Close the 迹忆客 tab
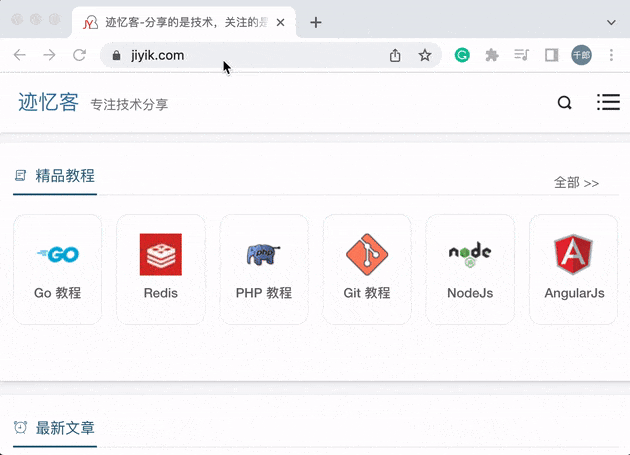 pos(280,23)
